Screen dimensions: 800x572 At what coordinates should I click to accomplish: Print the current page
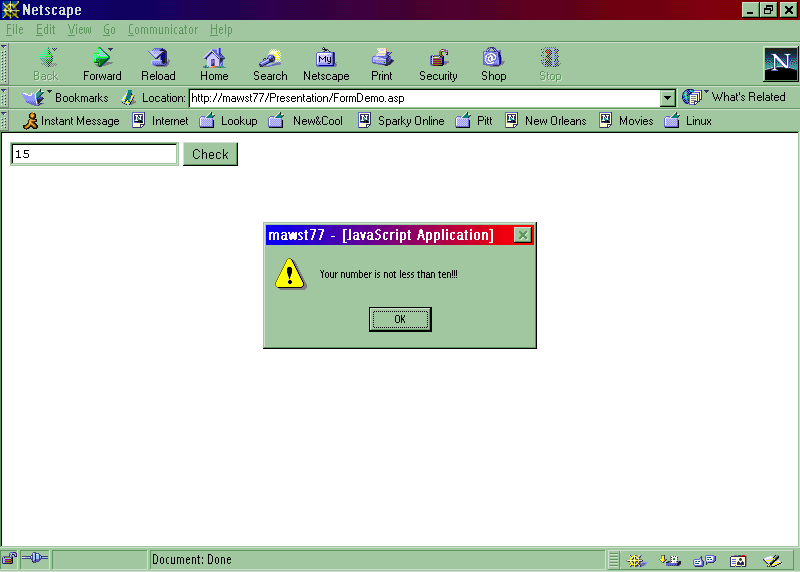[382, 64]
